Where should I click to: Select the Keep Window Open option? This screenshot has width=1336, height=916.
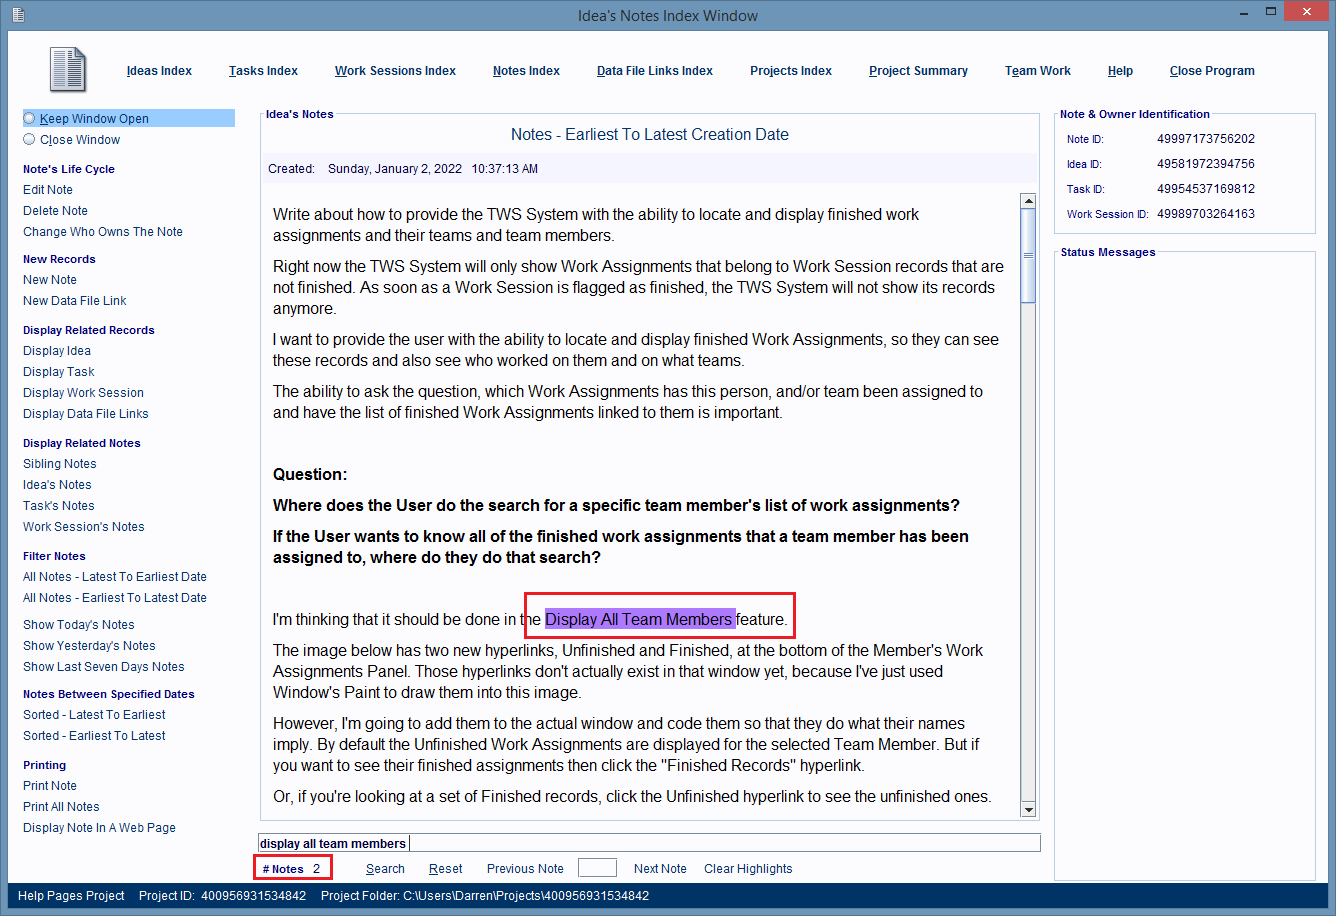click(x=29, y=118)
